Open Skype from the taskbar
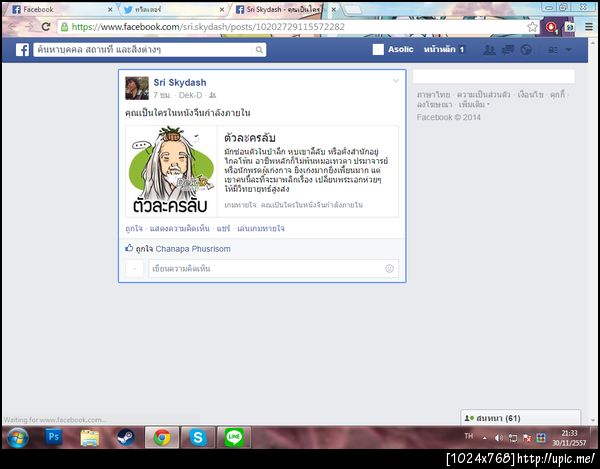Screen dimensions: 600x469 click(198, 438)
